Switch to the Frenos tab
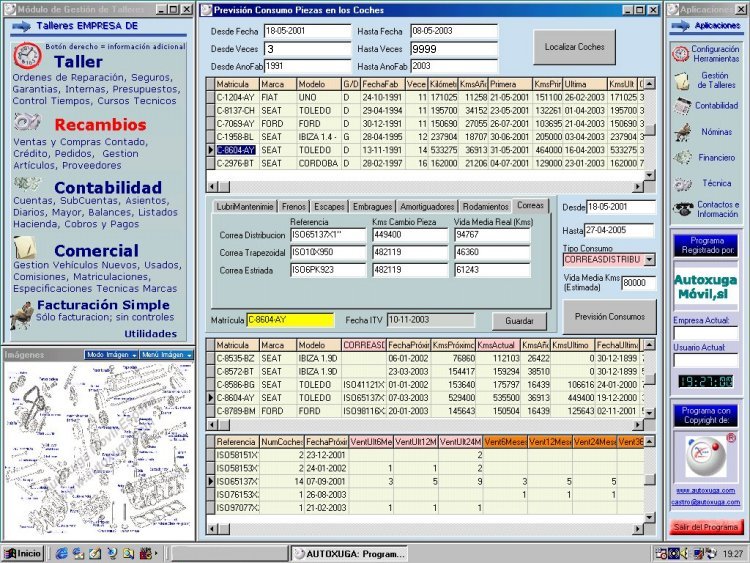This screenshot has height=563, width=750. pyautogui.click(x=293, y=207)
